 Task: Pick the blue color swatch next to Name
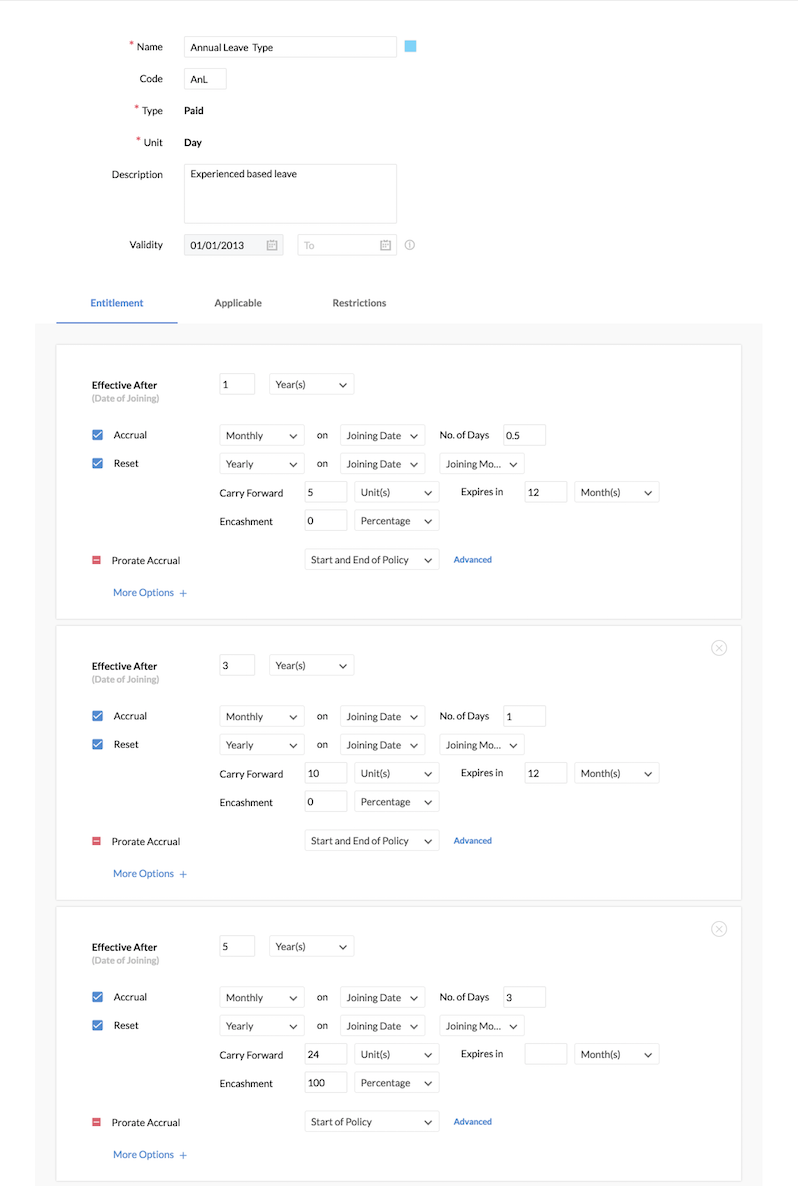[x=411, y=47]
